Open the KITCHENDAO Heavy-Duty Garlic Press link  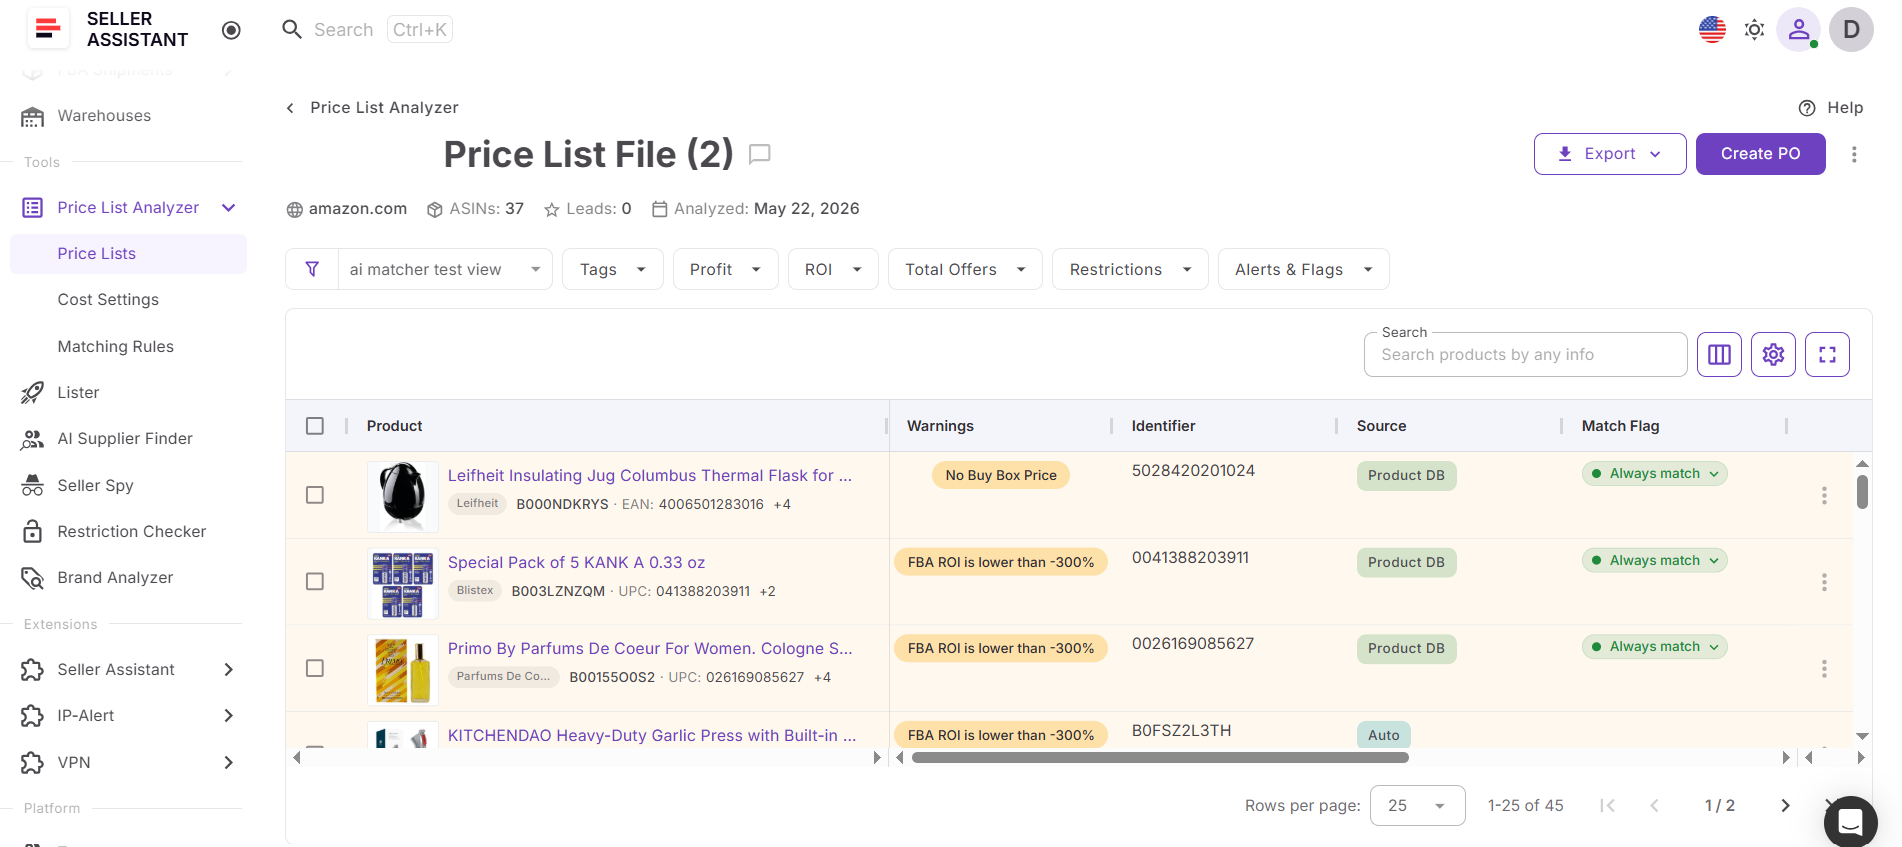pos(652,736)
